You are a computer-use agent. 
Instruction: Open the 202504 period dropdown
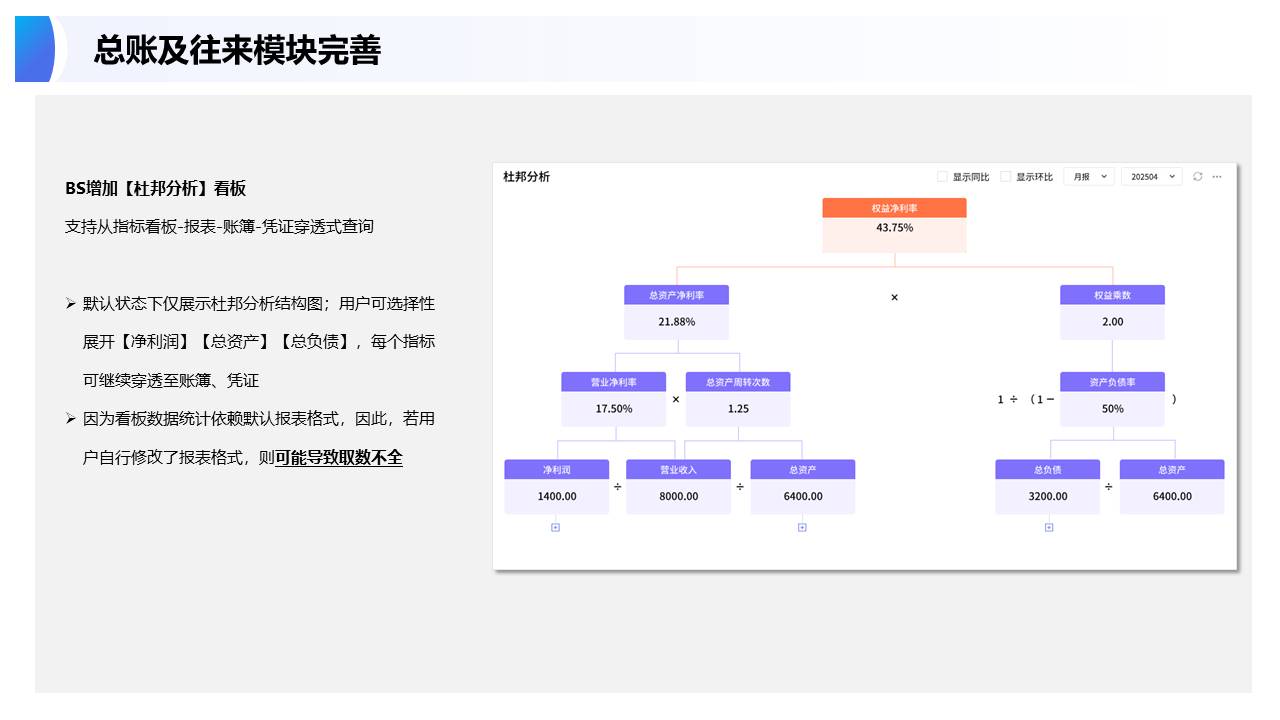(1151, 177)
